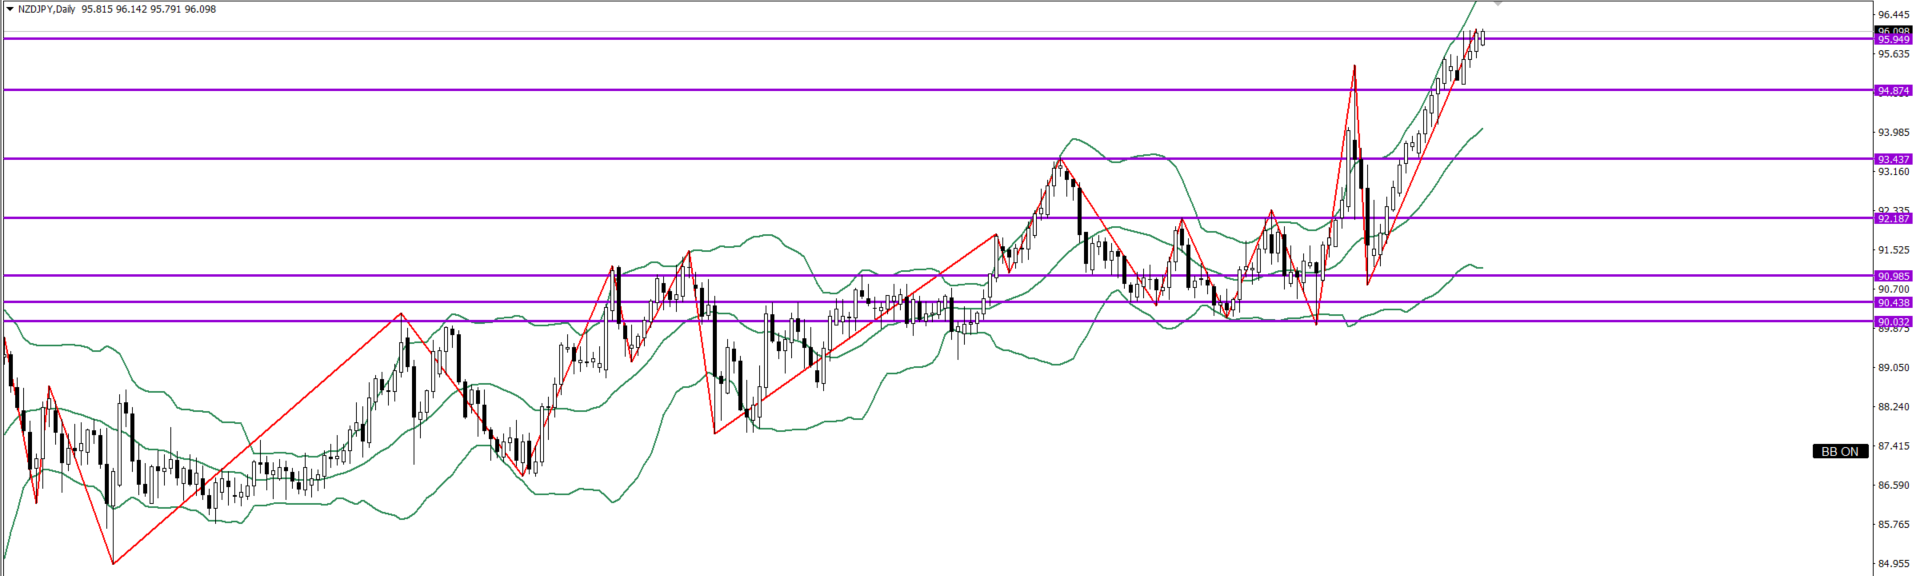The width and height of the screenshot is (1917, 576).
Task: Select the purple 95.949 price label
Action: [1893, 40]
